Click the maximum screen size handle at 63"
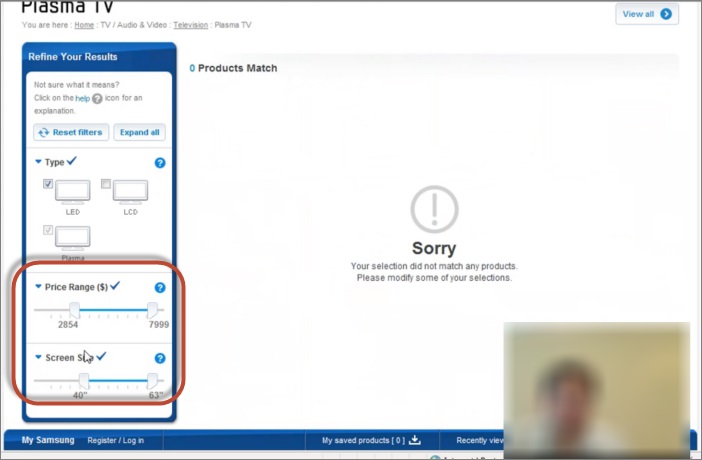 coord(152,381)
